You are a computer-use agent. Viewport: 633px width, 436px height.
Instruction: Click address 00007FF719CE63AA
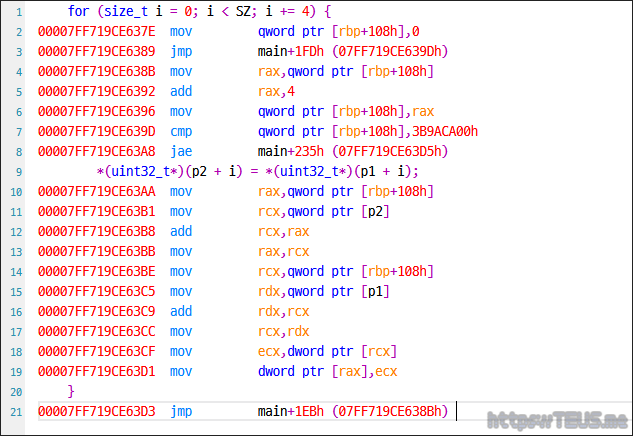pos(96,191)
